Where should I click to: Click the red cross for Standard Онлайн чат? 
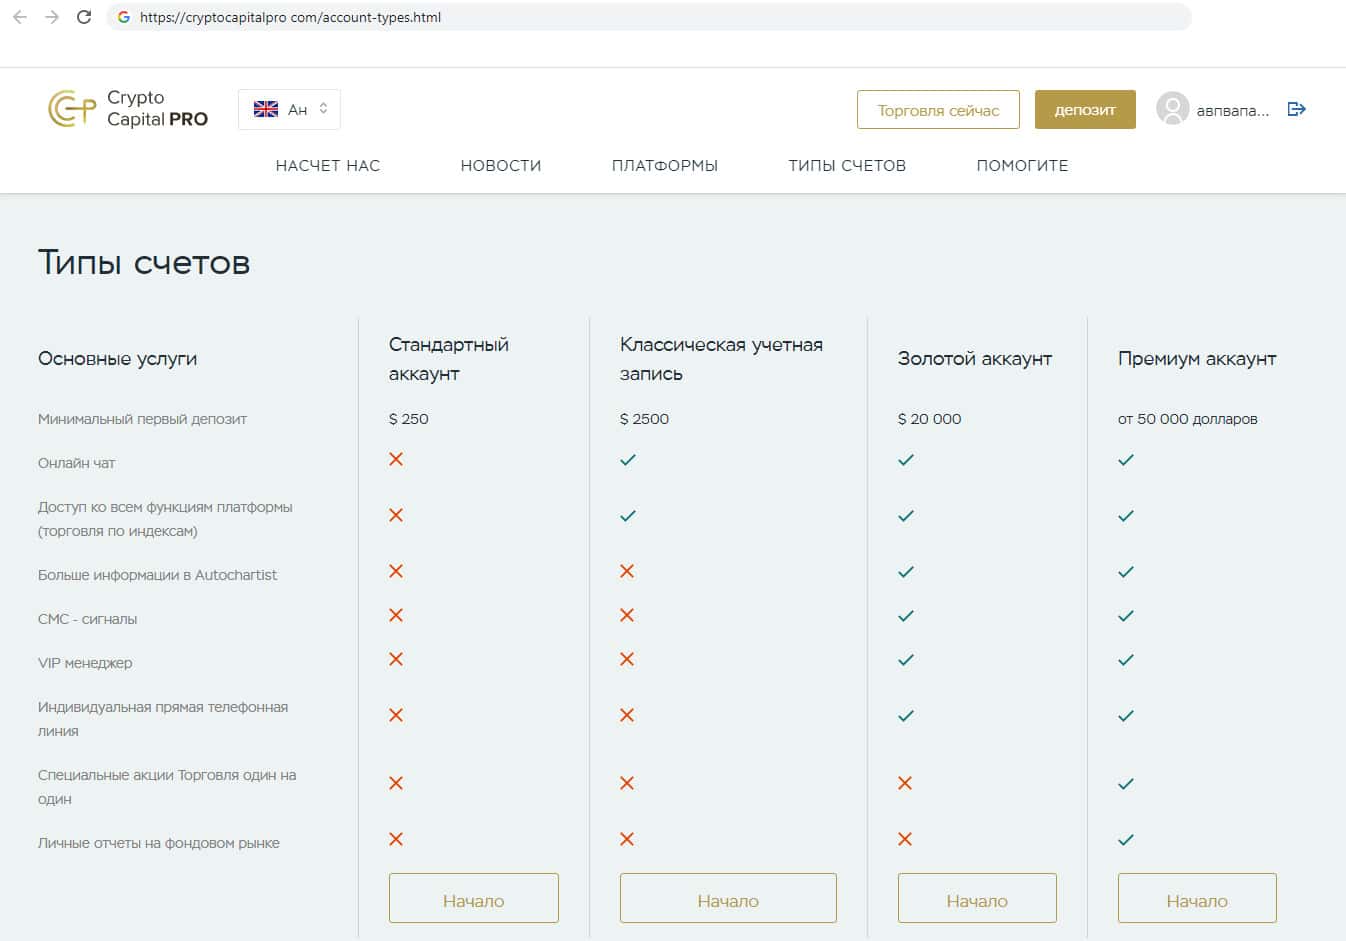click(396, 459)
